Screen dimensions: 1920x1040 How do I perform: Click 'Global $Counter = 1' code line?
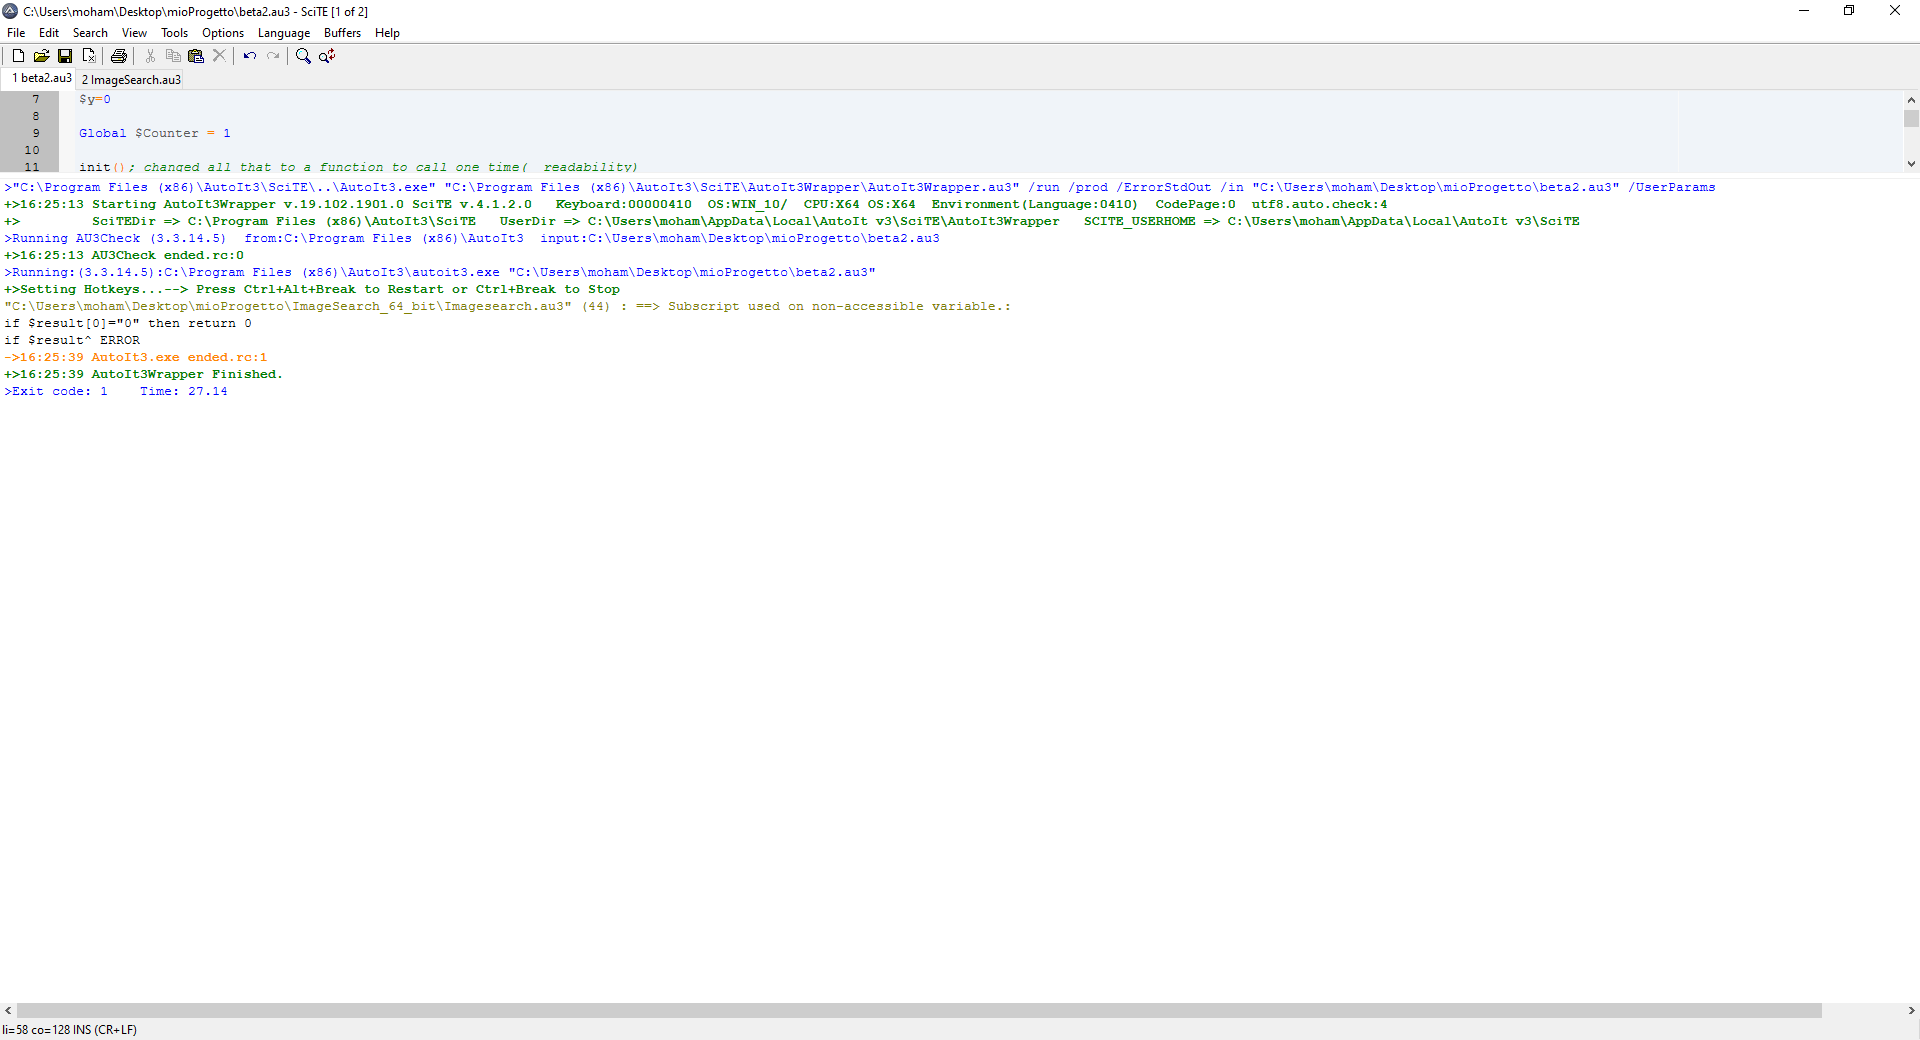155,133
